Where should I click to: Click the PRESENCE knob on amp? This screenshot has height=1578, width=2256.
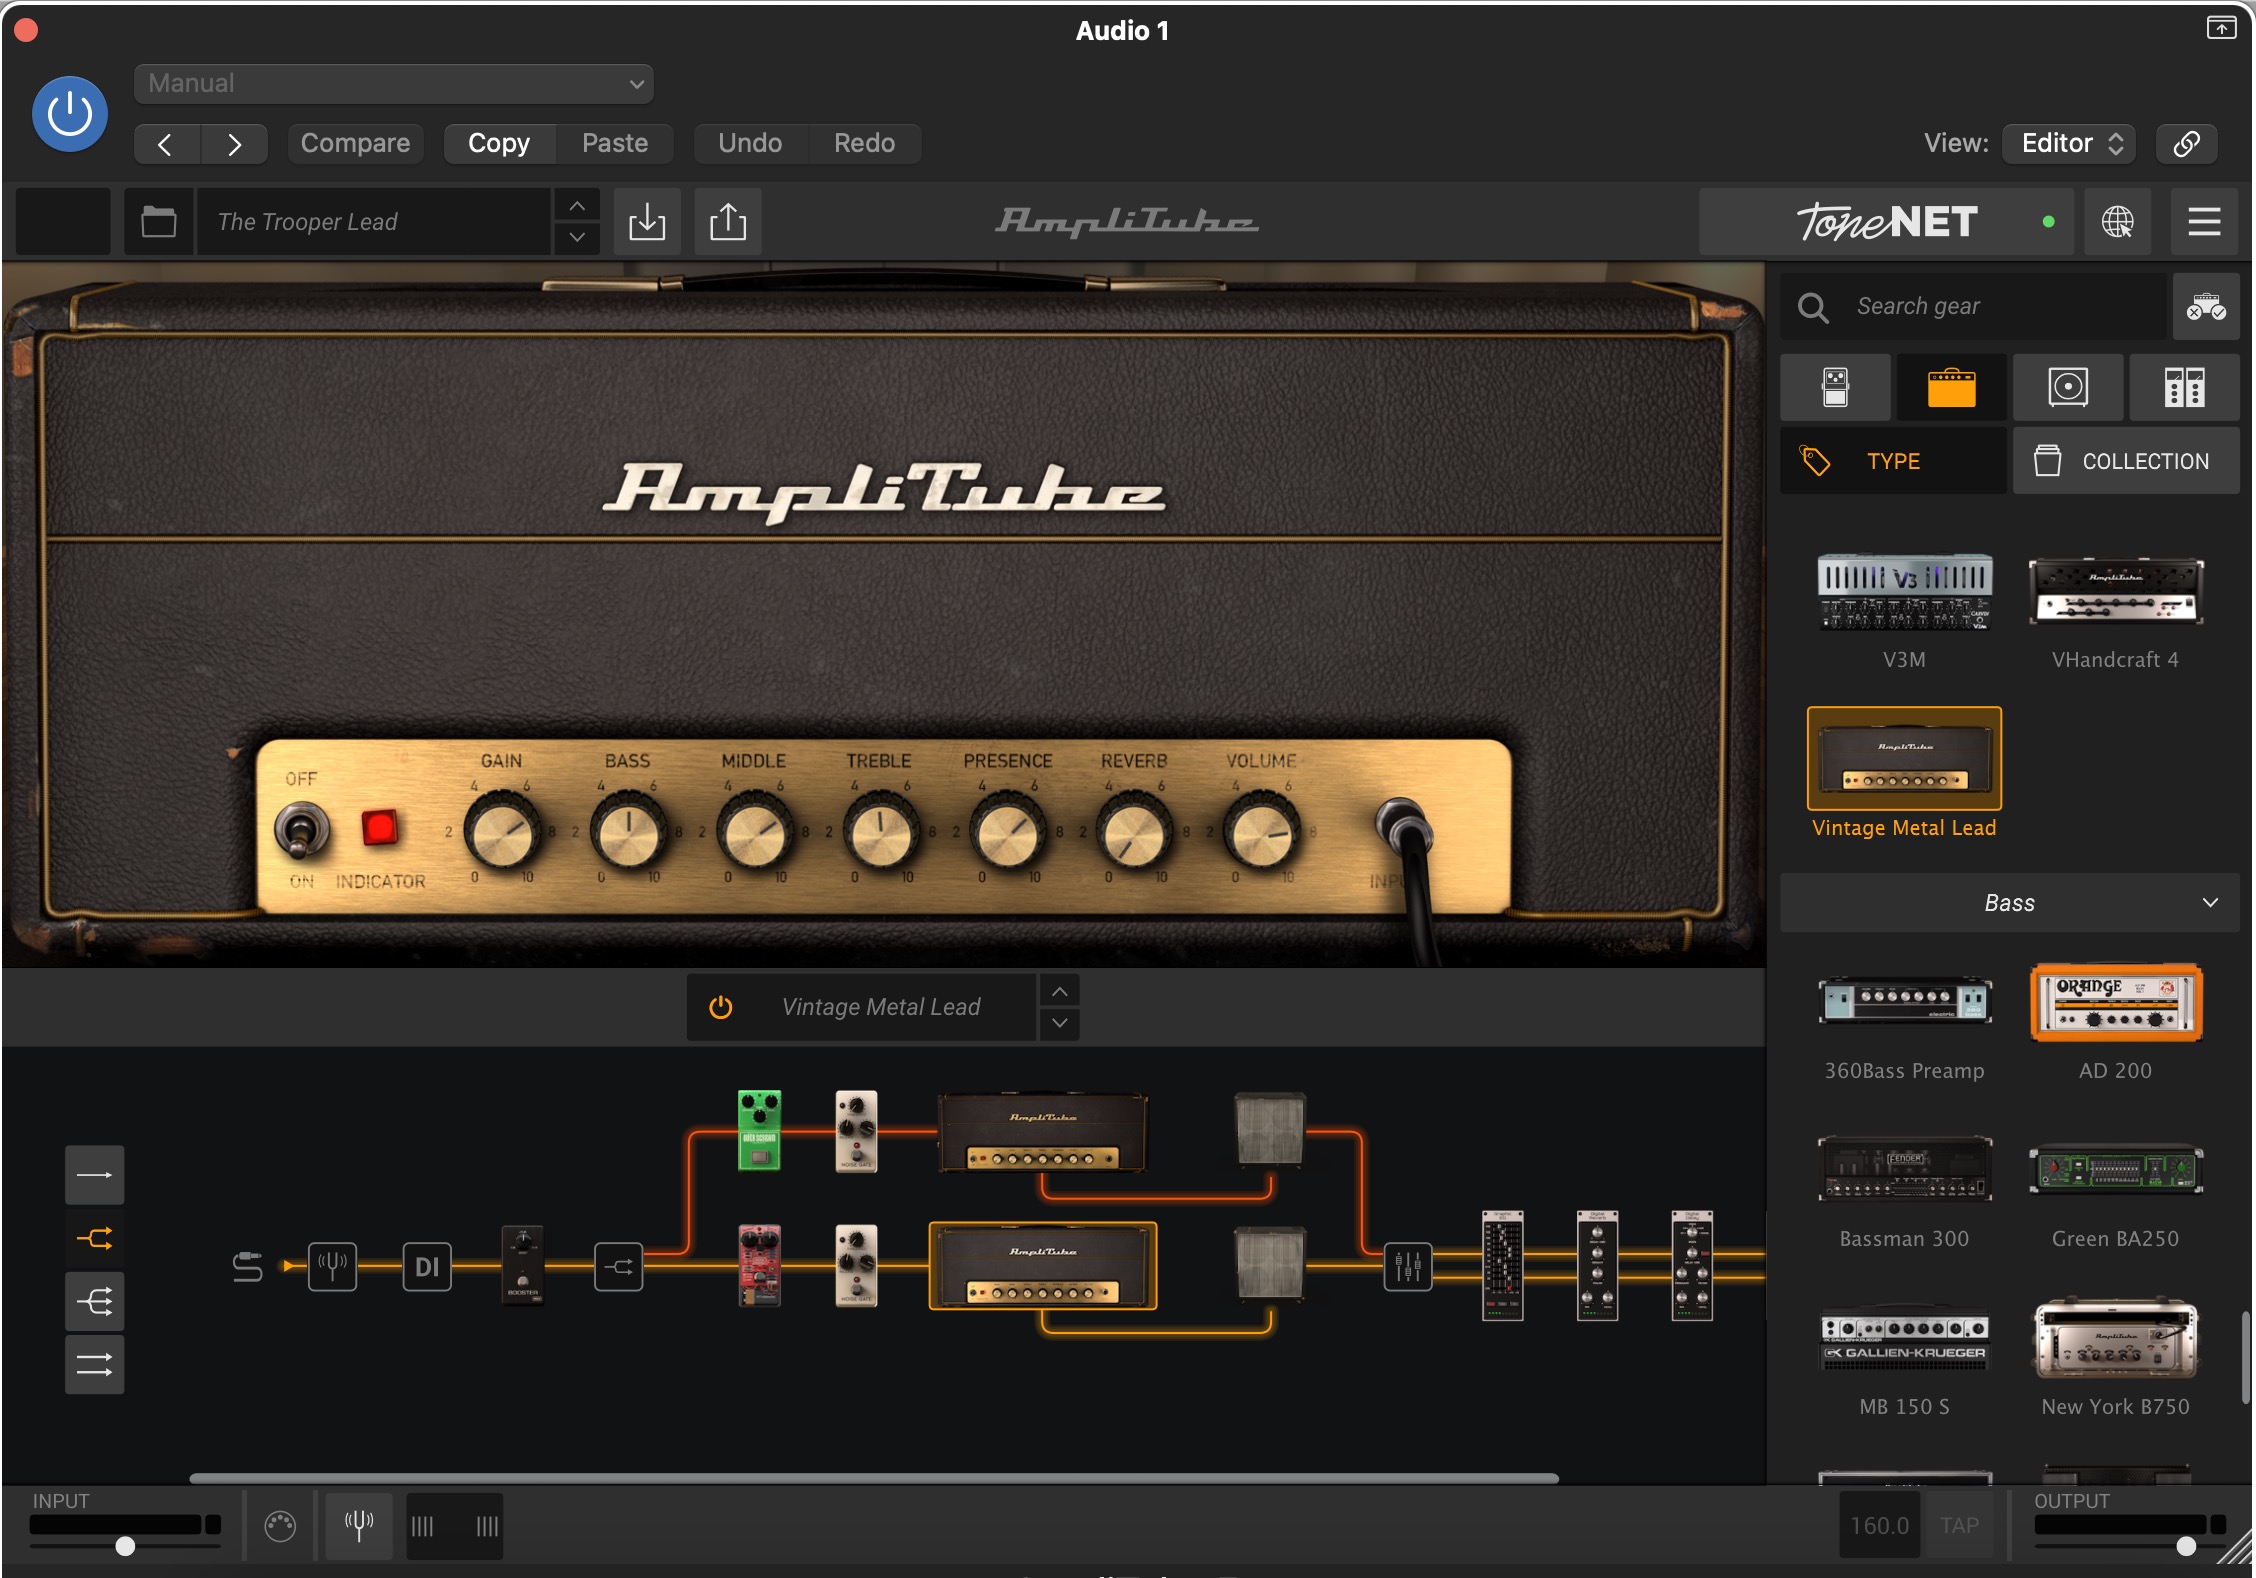pyautogui.click(x=1007, y=833)
